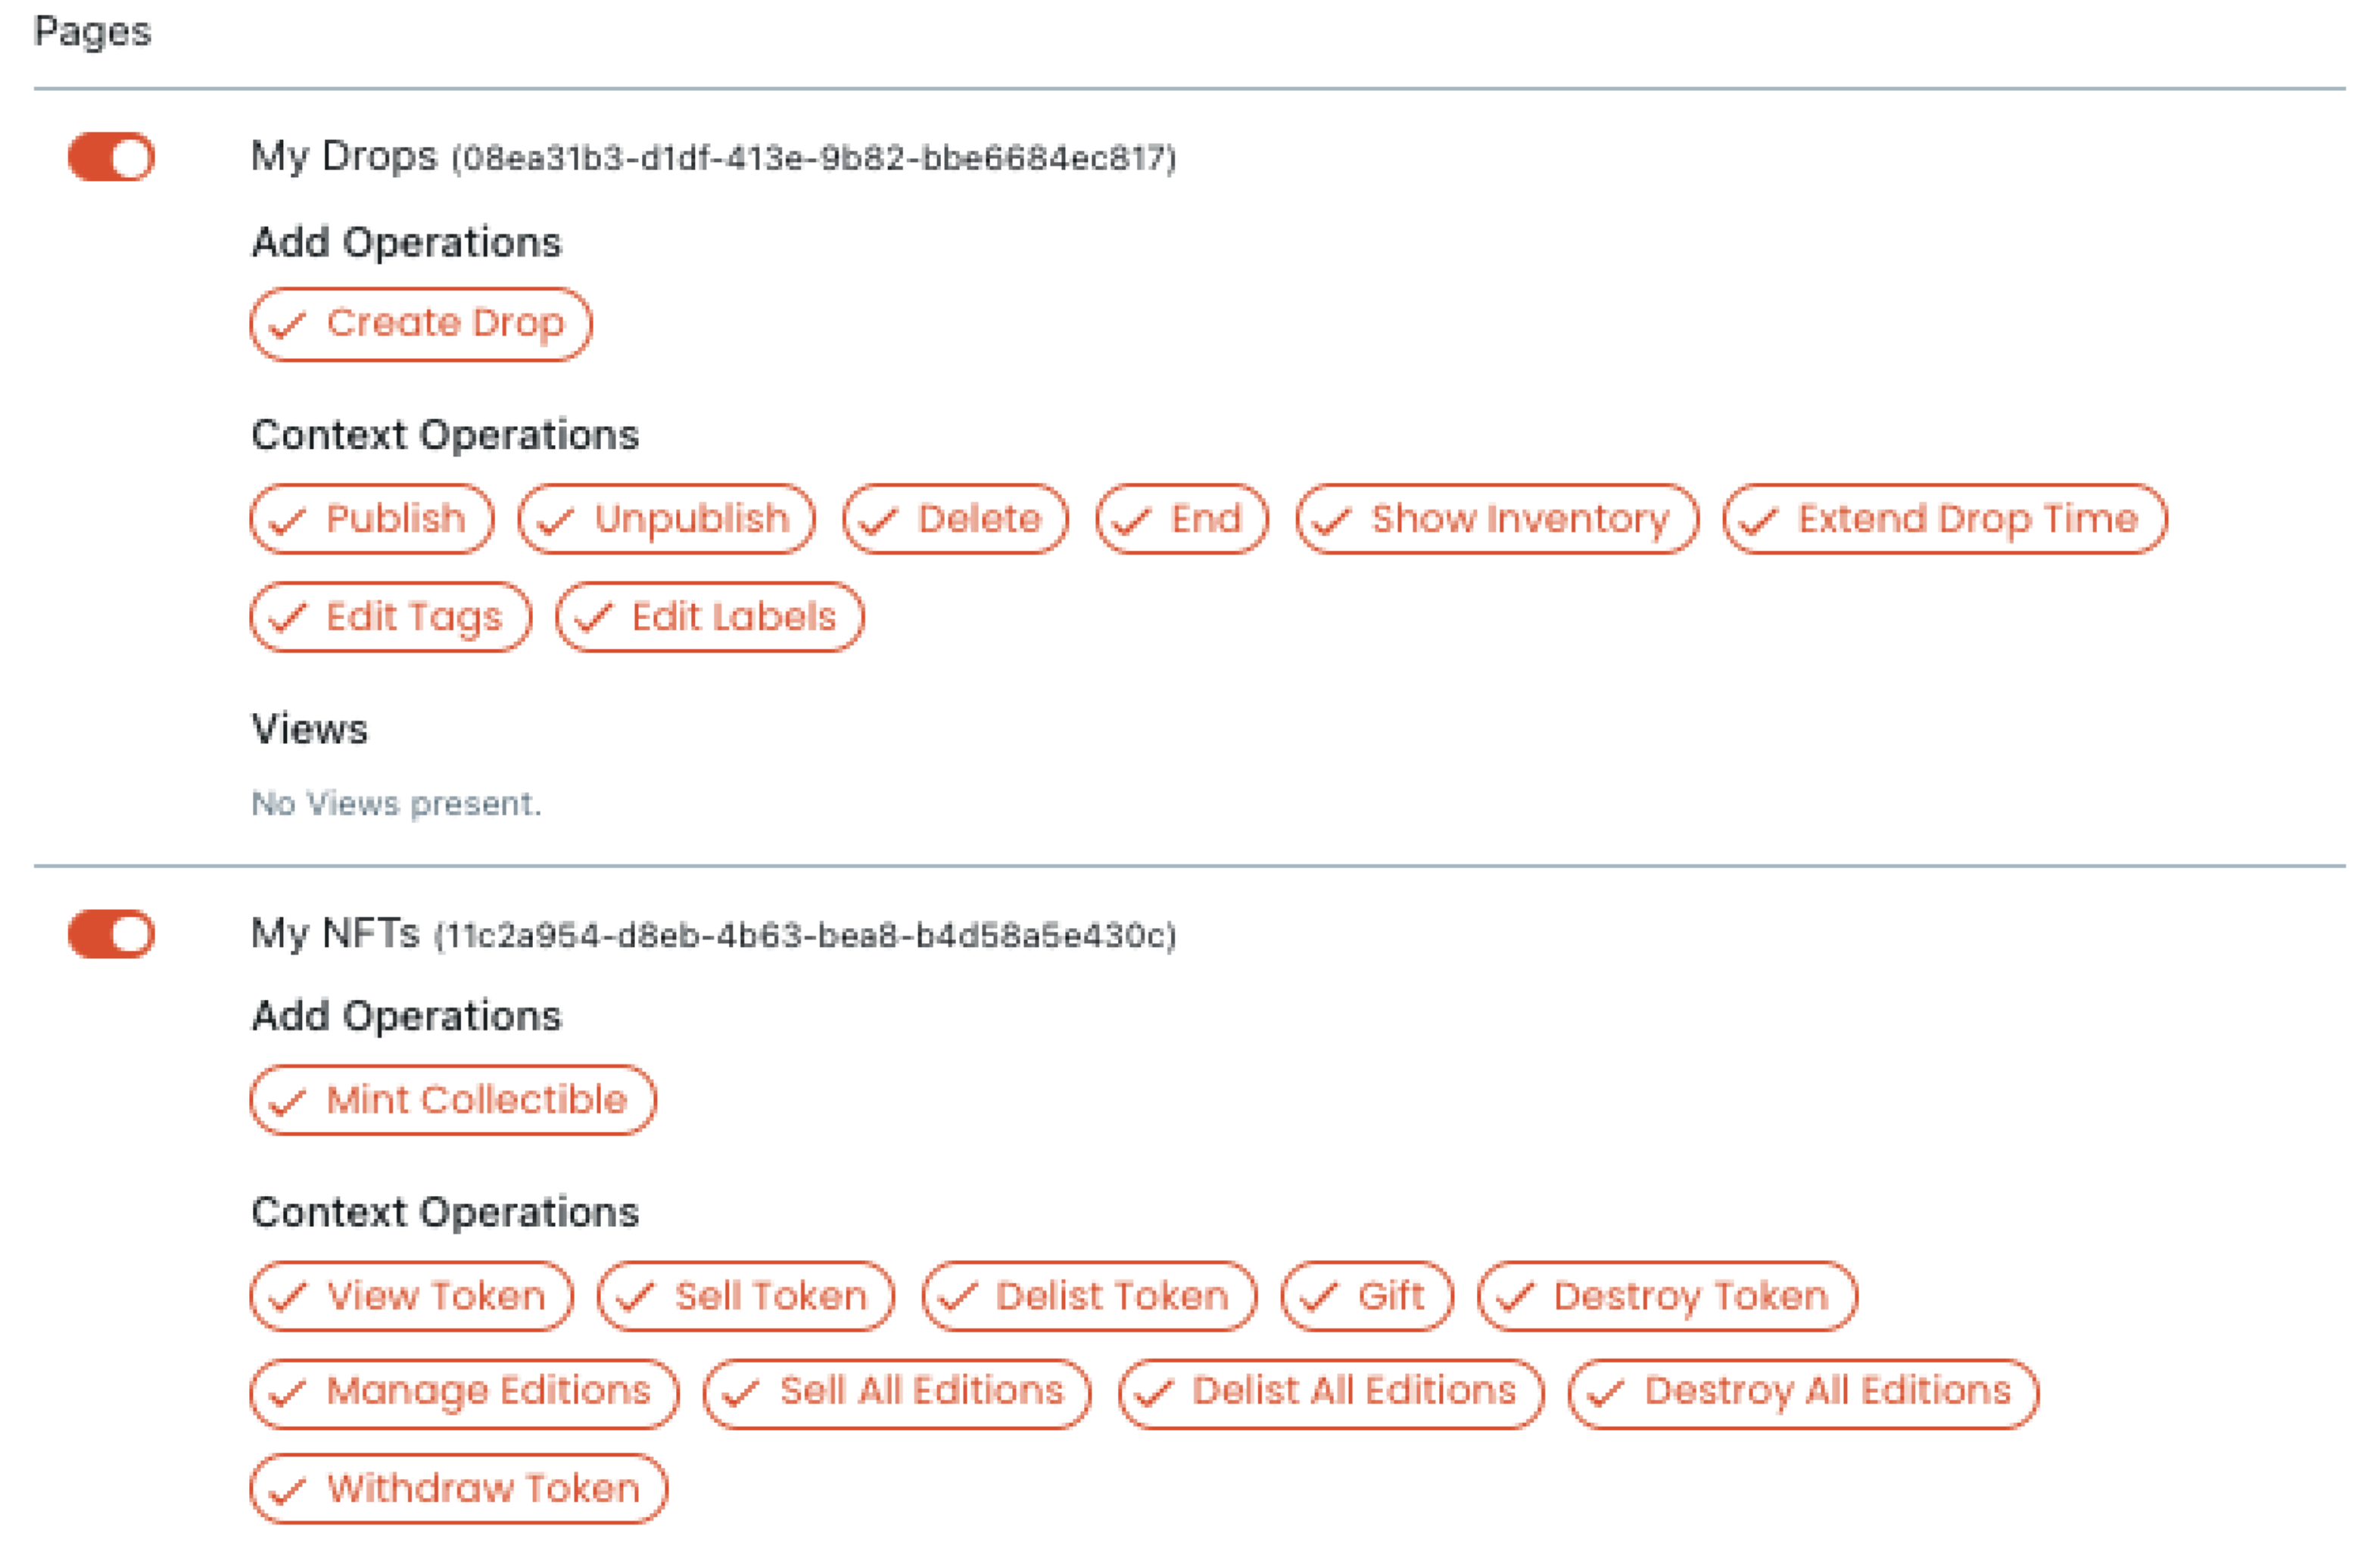This screenshot has width=2380, height=1551.
Task: Uncheck the Mint Collectible operation
Action: [453, 1099]
